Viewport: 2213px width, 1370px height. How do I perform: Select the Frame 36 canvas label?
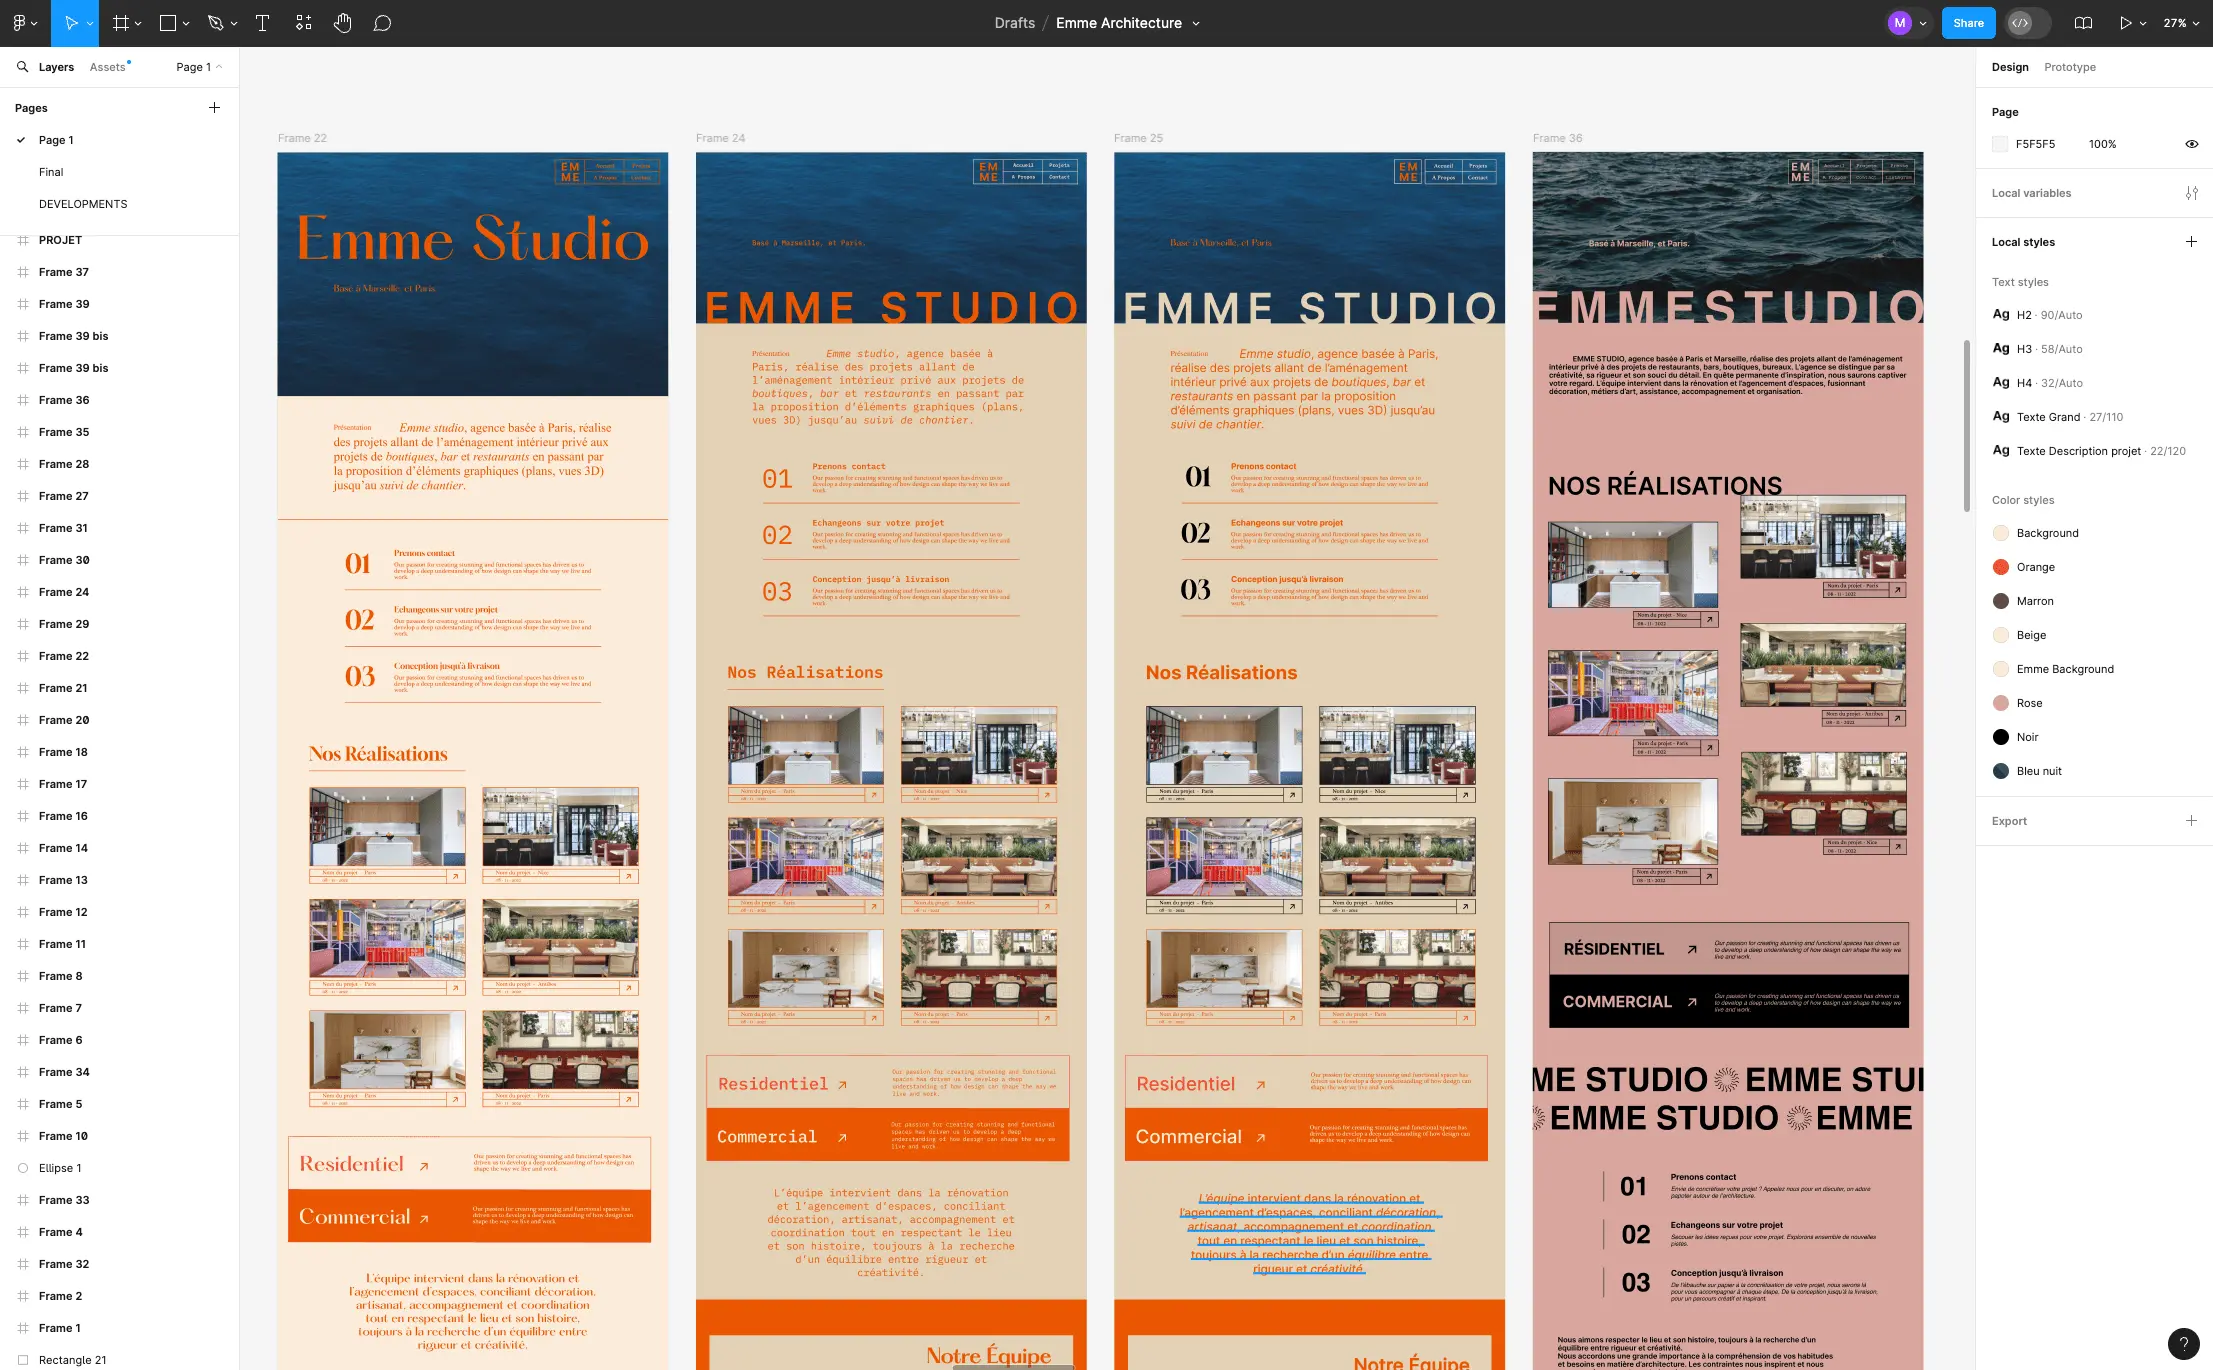pos(1557,138)
